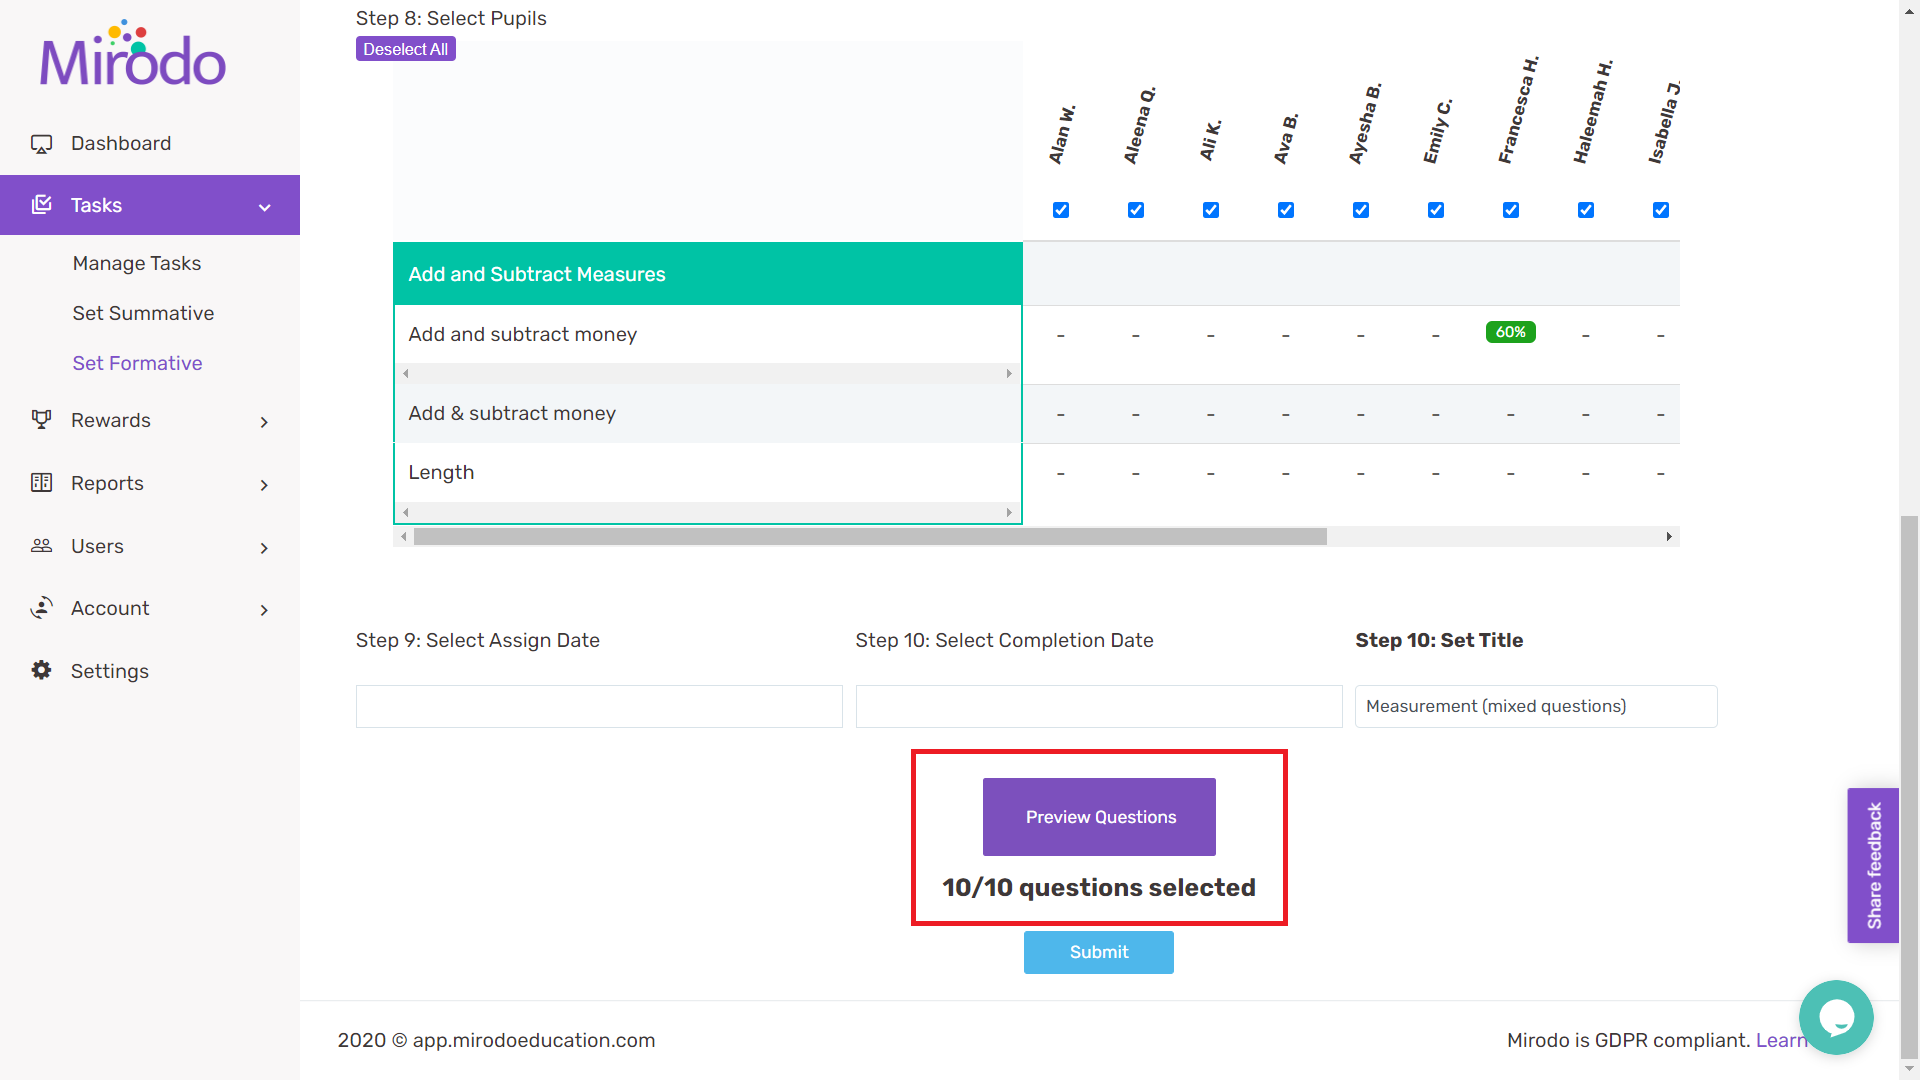
Task: Click right arrow under Add and subtract money
Action: click(x=1009, y=374)
